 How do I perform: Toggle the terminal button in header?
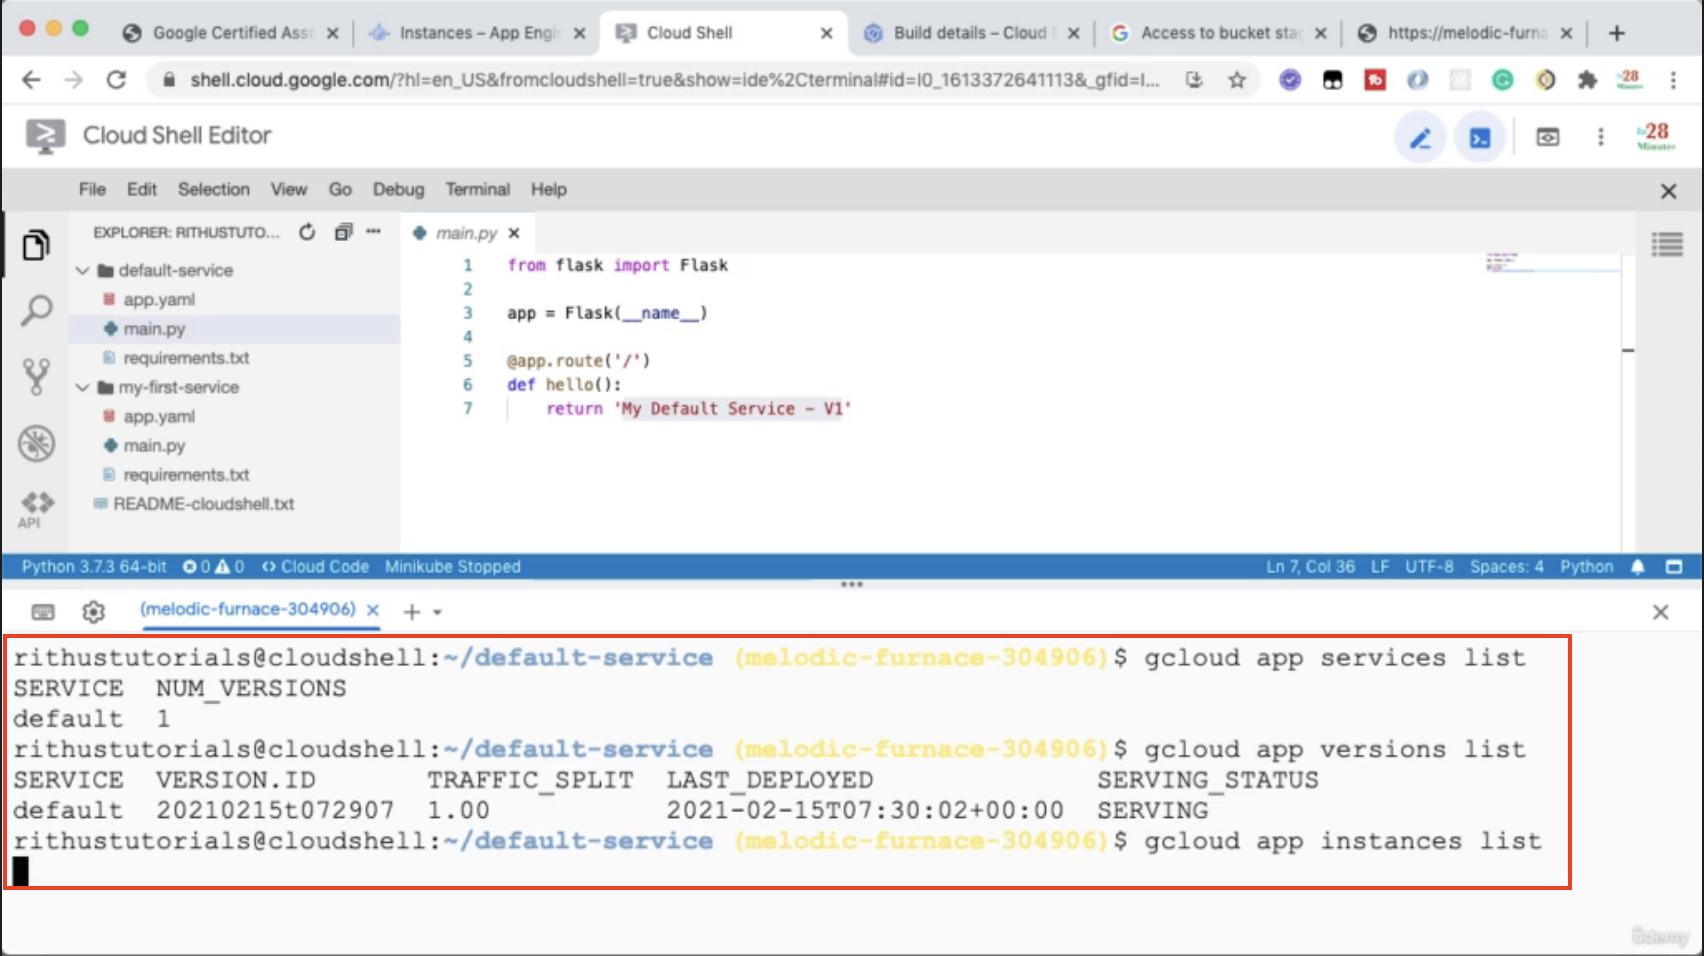1480,137
